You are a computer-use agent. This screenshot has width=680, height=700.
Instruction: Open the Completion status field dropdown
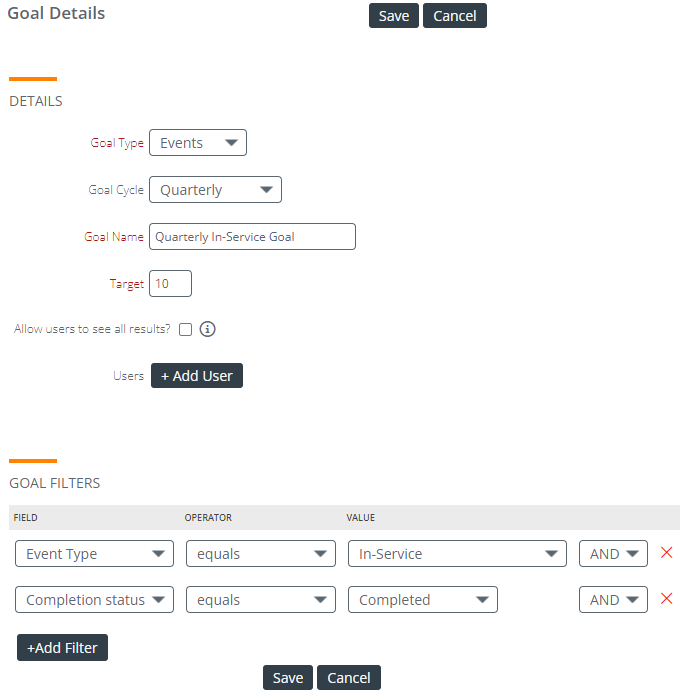[x=94, y=600]
